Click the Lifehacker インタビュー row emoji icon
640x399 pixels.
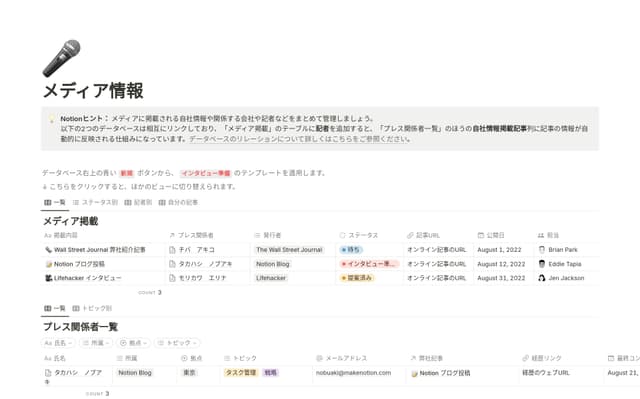point(49,278)
